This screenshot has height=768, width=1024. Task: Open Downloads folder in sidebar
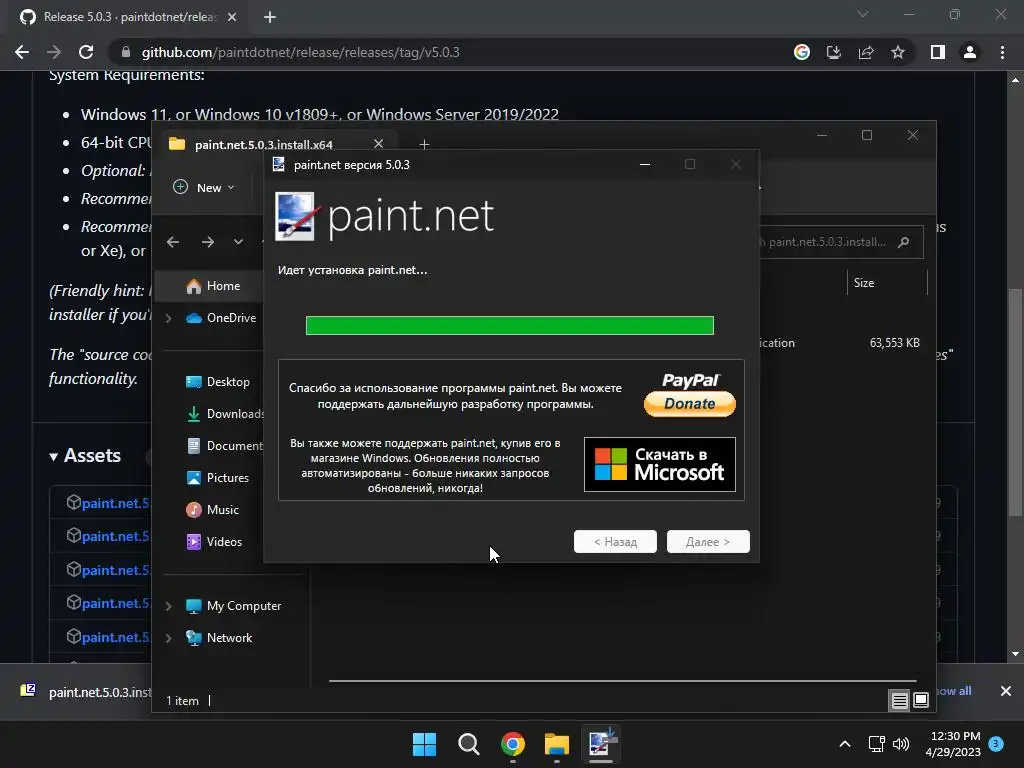pos(225,414)
